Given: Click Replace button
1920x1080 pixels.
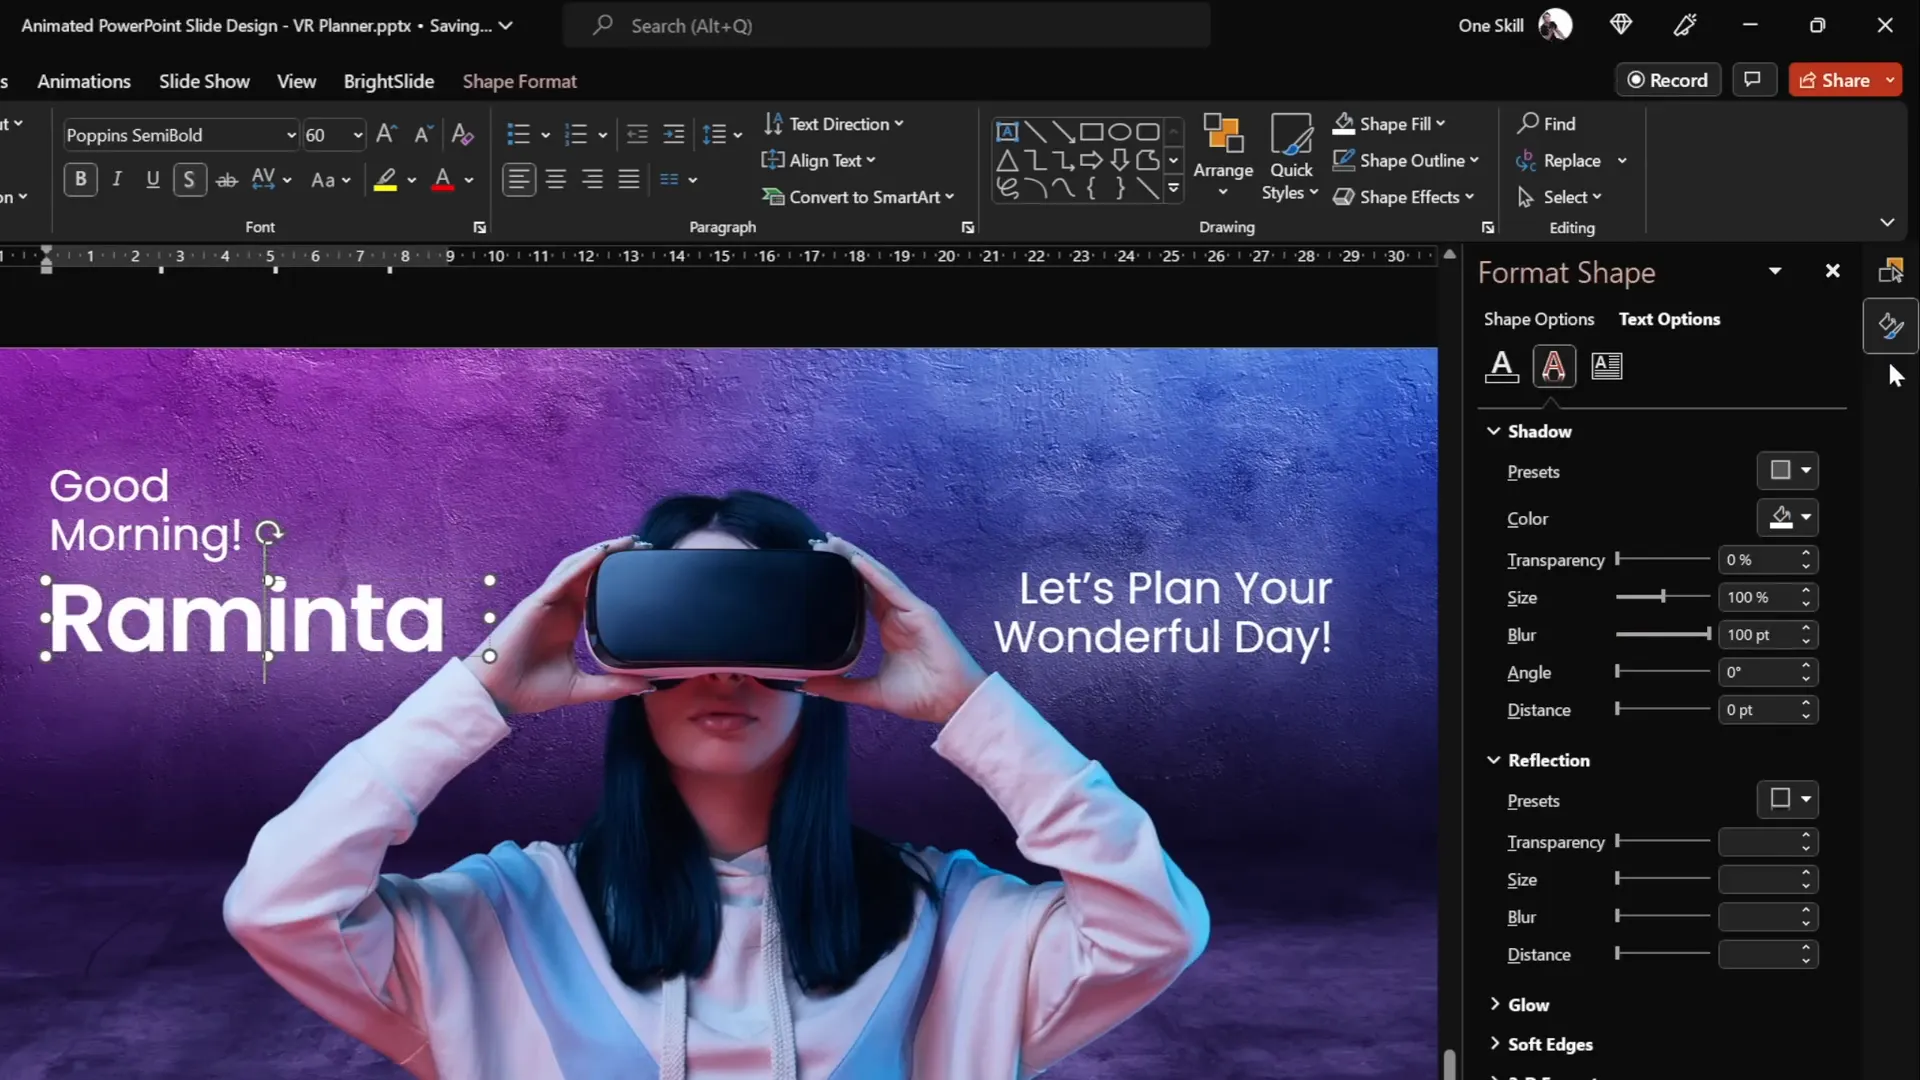Looking at the screenshot, I should click(1558, 160).
